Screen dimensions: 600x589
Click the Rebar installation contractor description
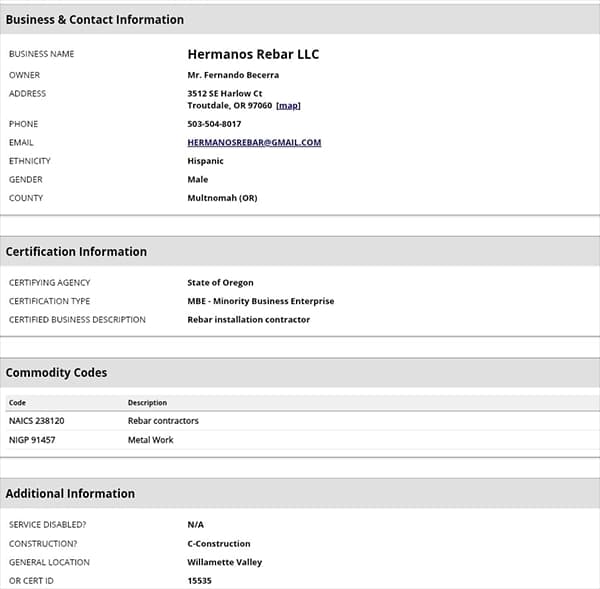coord(248,320)
